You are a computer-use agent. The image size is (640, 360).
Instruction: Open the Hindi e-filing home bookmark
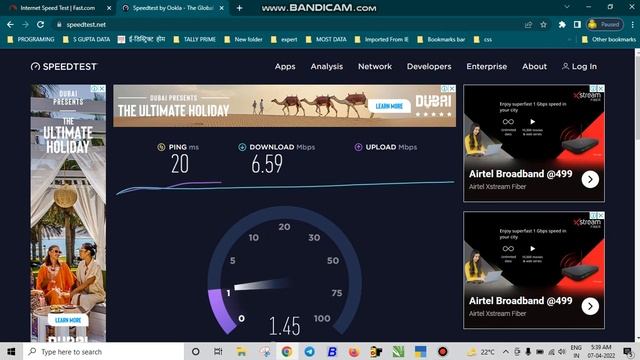pos(142,40)
